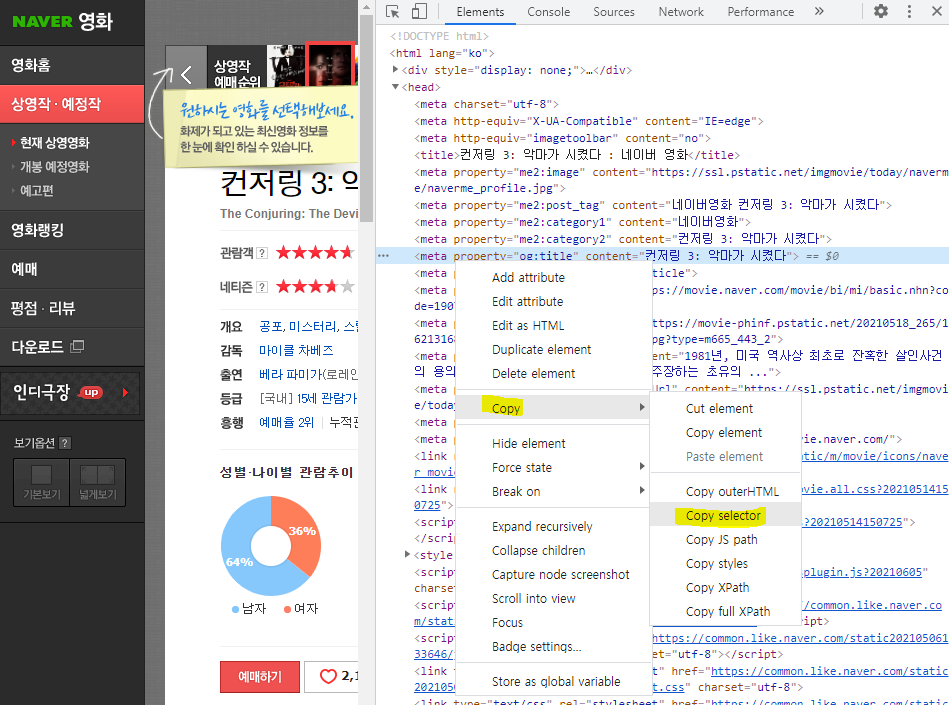This screenshot has height=705, width=949.
Task: Open the DevTools three-dot customize menu
Action: [x=909, y=11]
